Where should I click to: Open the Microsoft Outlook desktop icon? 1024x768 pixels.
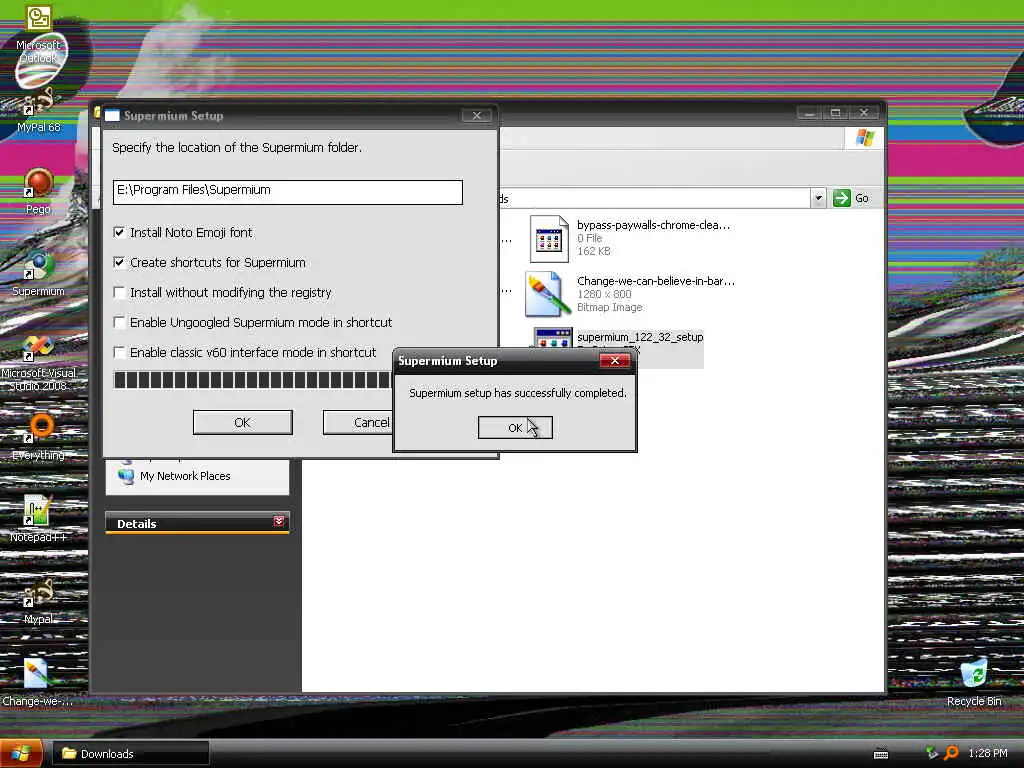click(38, 33)
